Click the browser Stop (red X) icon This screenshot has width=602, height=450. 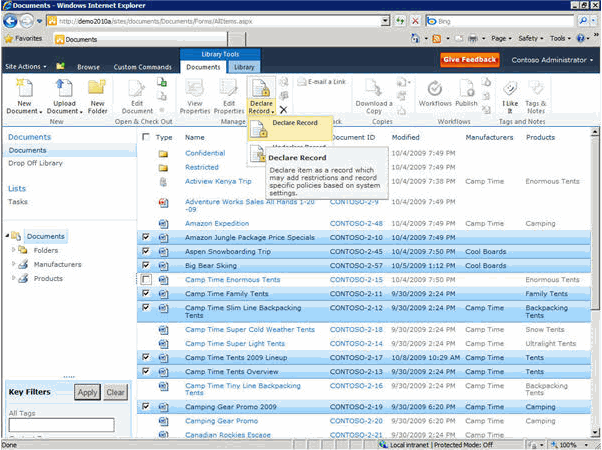pos(415,21)
